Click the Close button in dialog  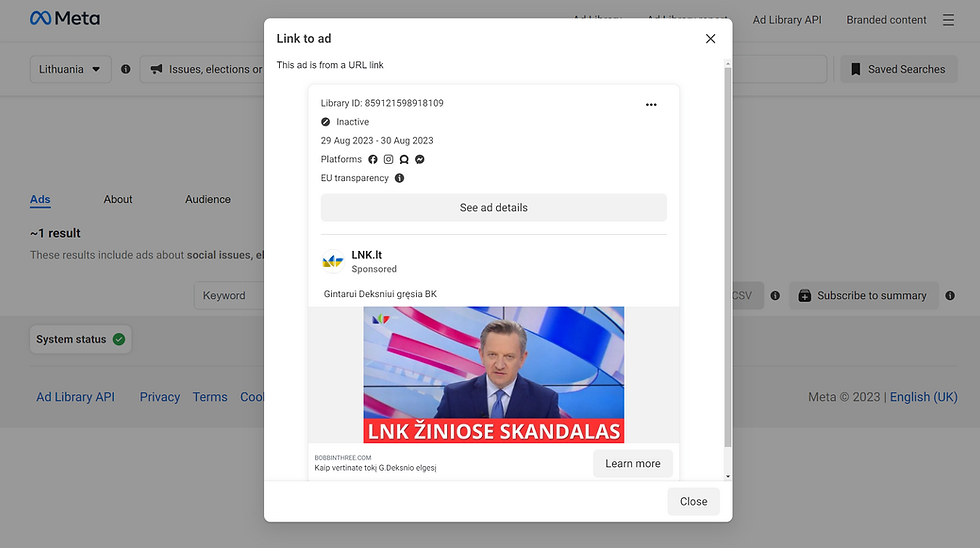coord(693,502)
